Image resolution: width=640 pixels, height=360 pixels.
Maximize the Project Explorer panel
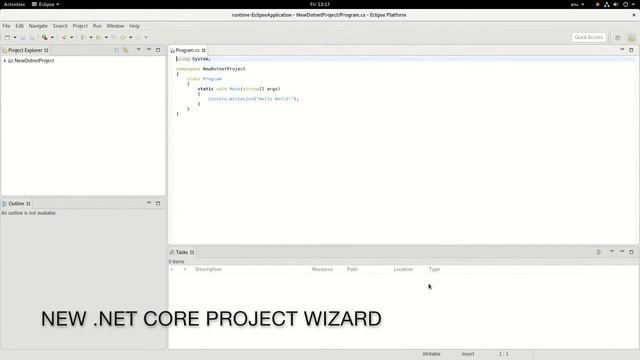pyautogui.click(x=158, y=50)
